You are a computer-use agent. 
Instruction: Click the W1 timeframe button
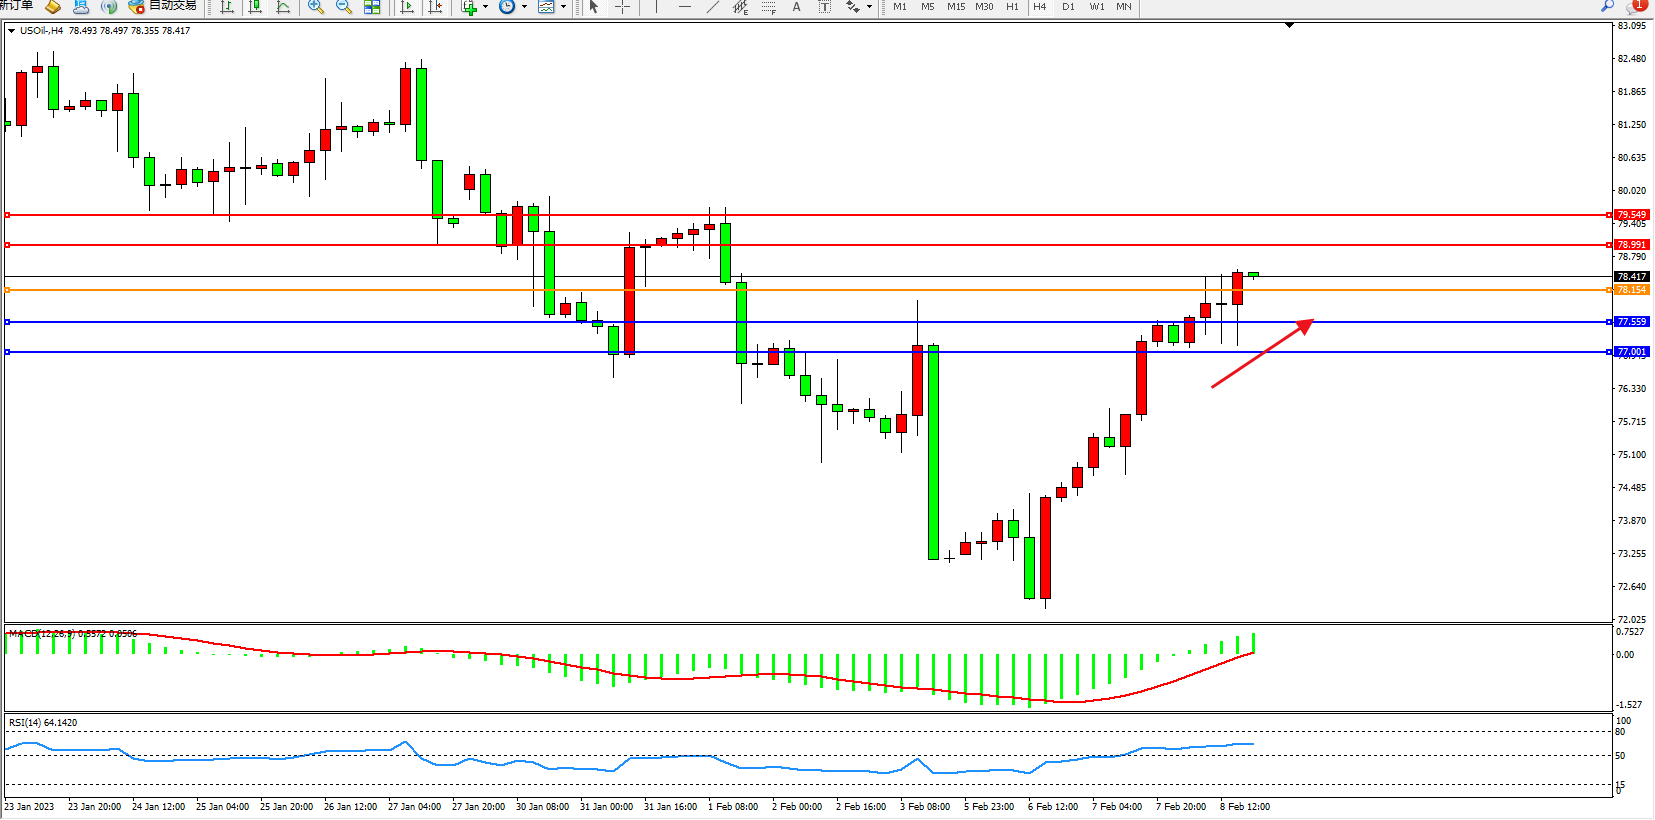1096,7
